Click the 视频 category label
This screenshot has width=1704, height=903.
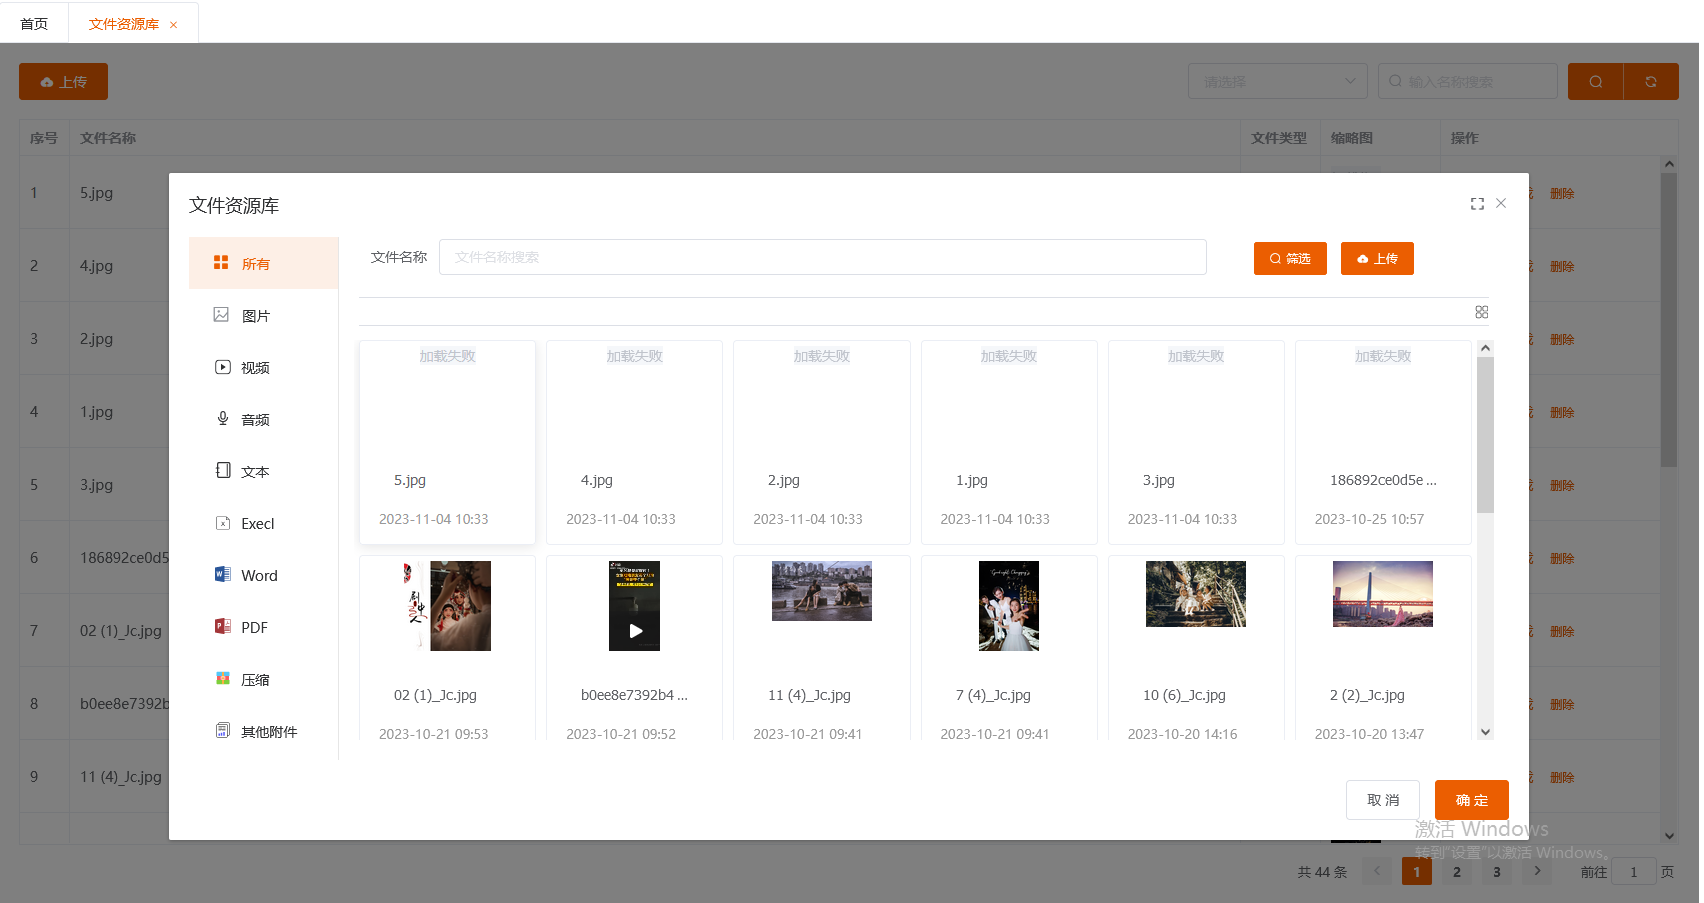tap(255, 368)
